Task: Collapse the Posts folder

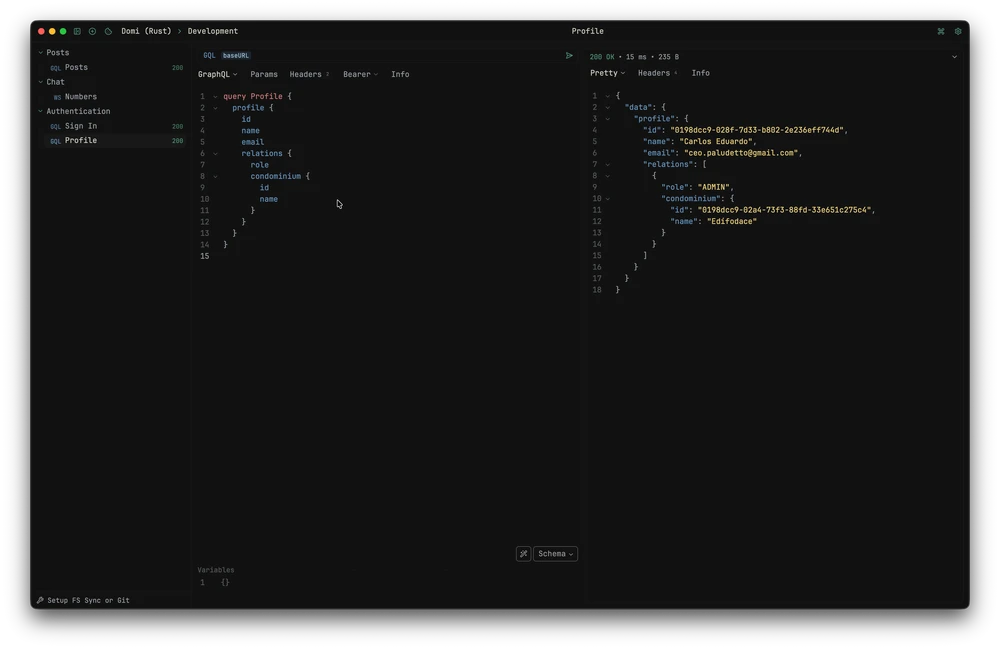Action: pyautogui.click(x=41, y=53)
